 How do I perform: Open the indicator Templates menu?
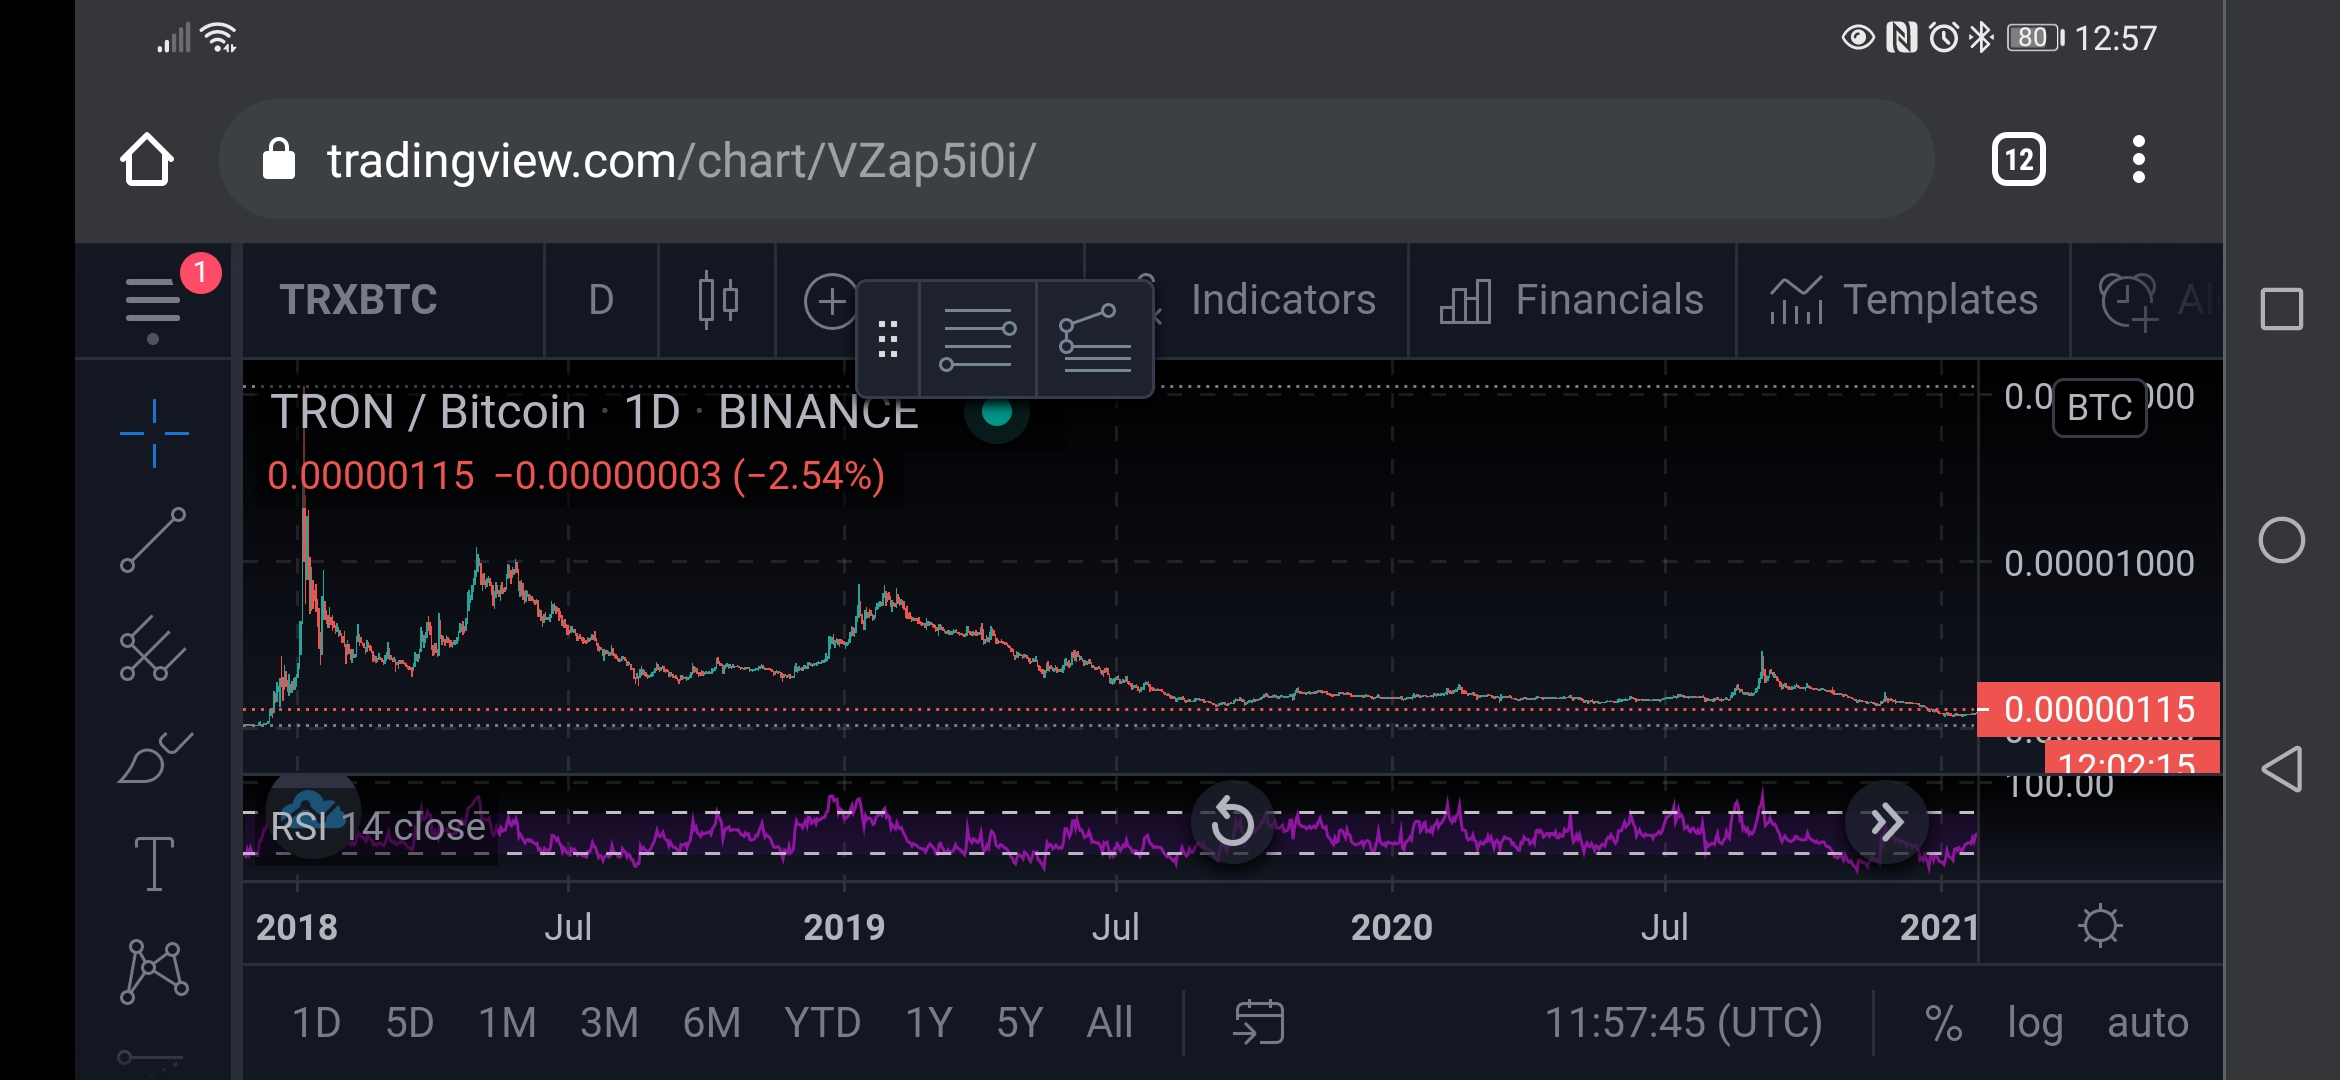[1903, 300]
